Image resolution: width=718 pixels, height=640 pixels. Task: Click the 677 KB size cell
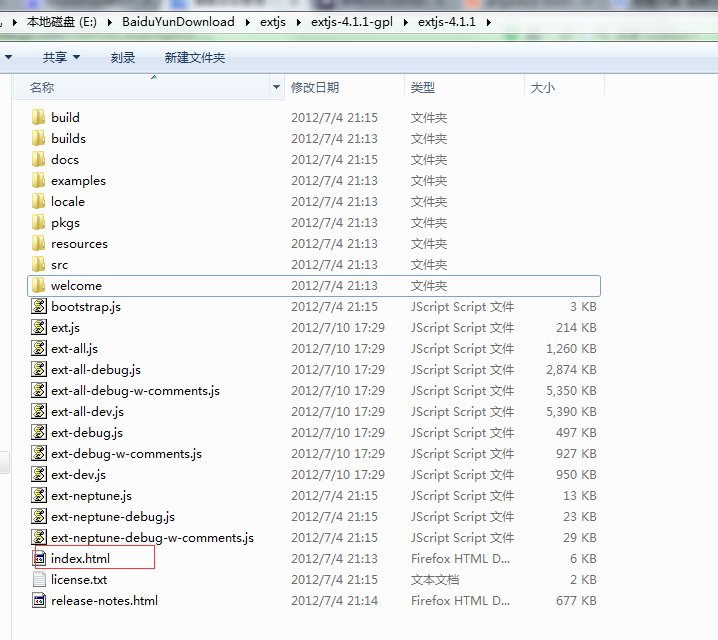click(x=576, y=601)
